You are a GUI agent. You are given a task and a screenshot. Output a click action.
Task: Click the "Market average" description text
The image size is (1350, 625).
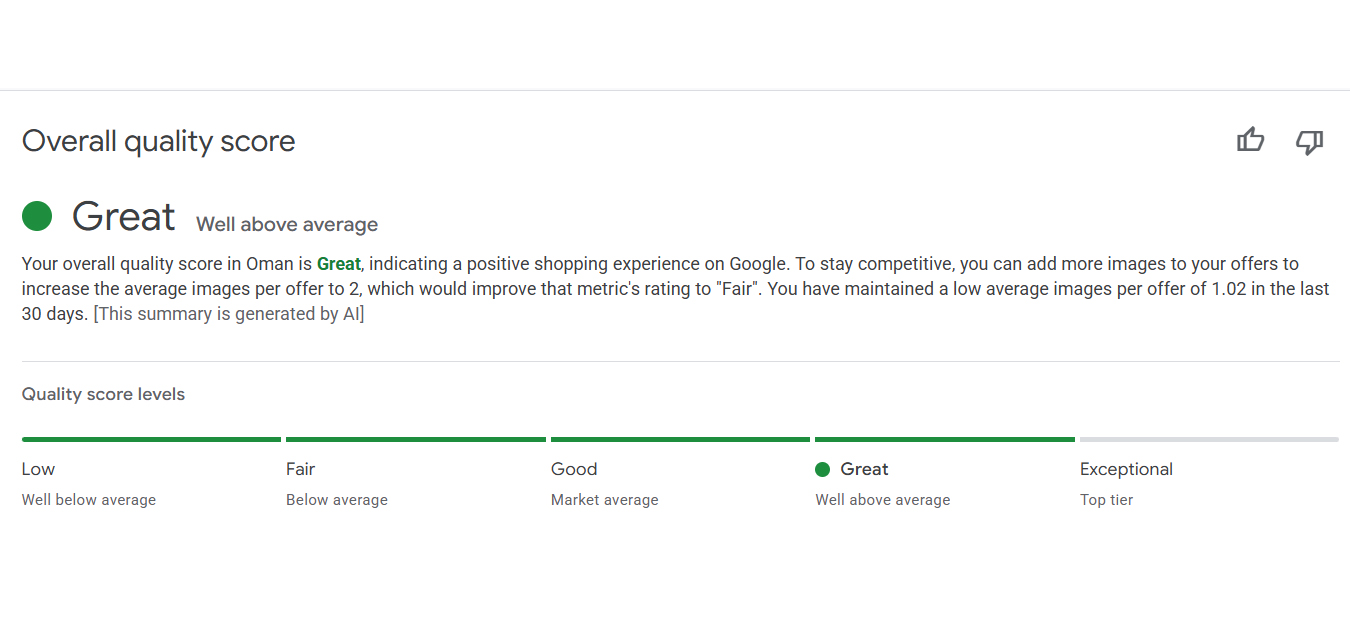tap(604, 500)
